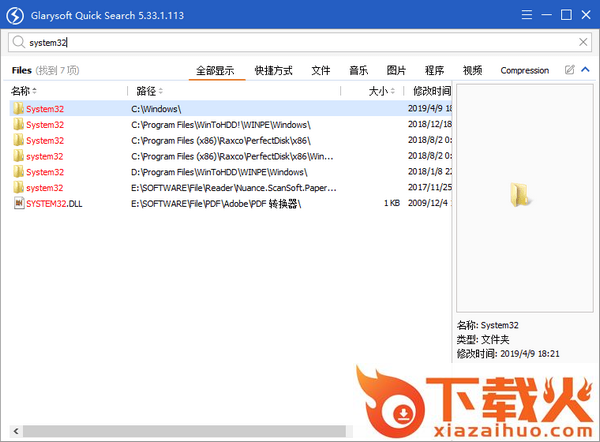Click the folder preview thumbnail

point(520,194)
